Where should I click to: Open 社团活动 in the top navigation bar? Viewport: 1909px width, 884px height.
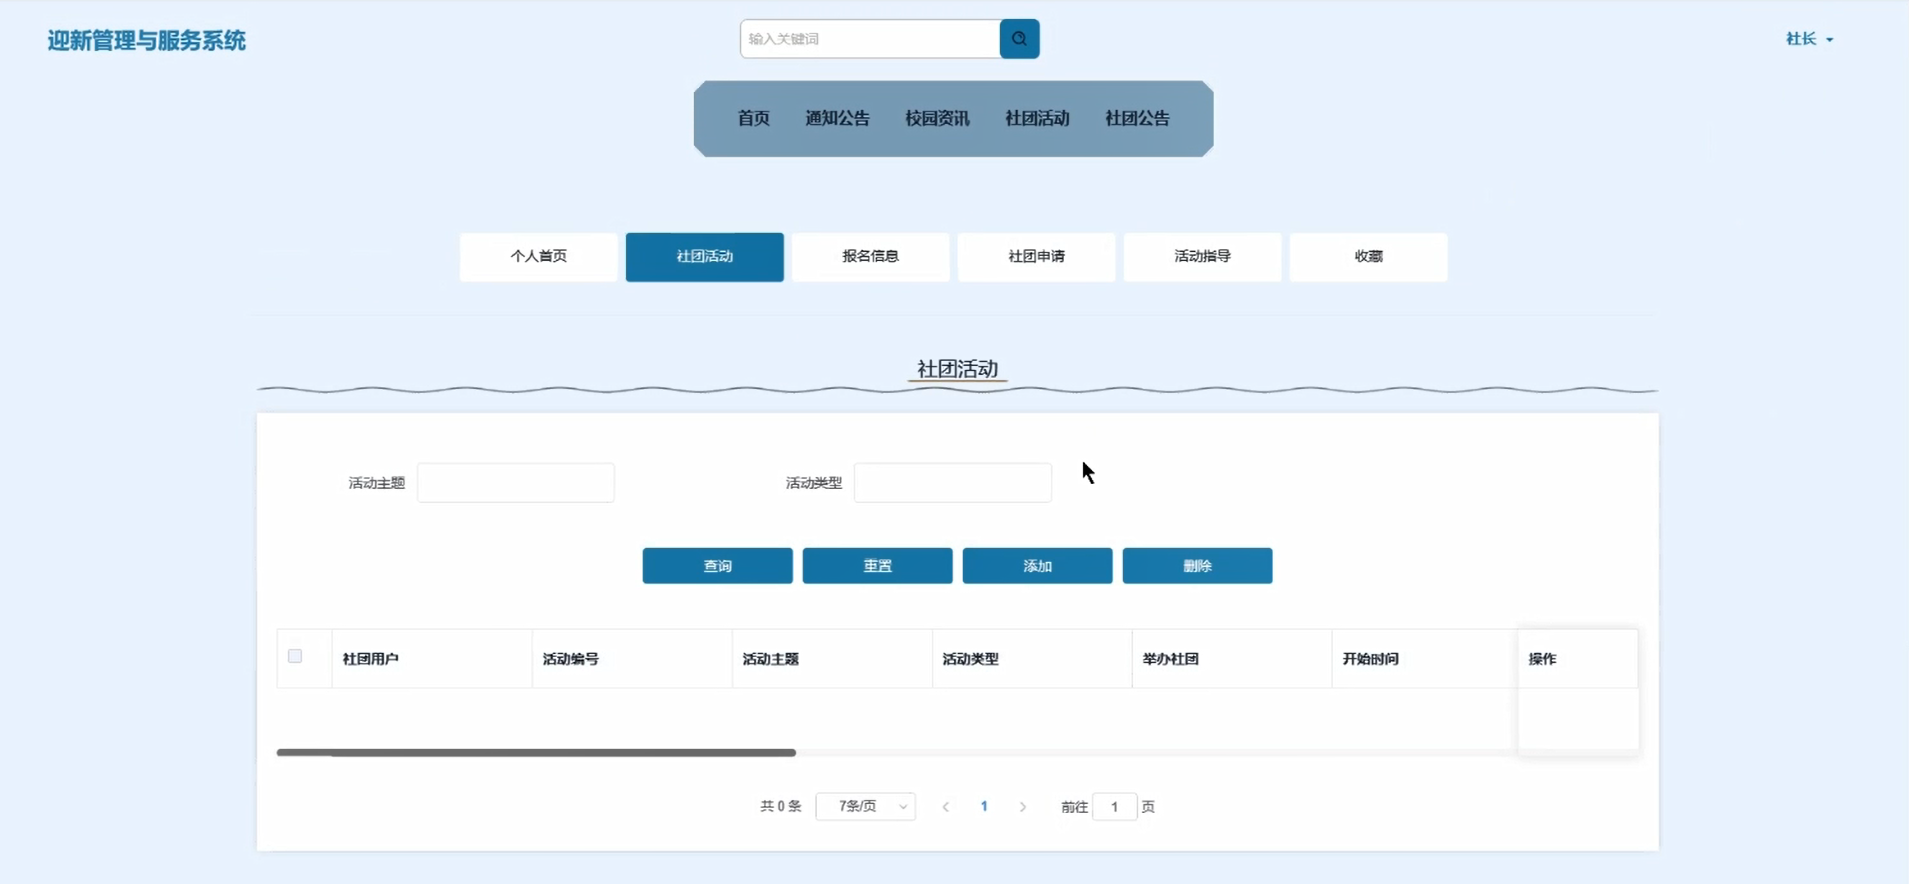point(1037,118)
